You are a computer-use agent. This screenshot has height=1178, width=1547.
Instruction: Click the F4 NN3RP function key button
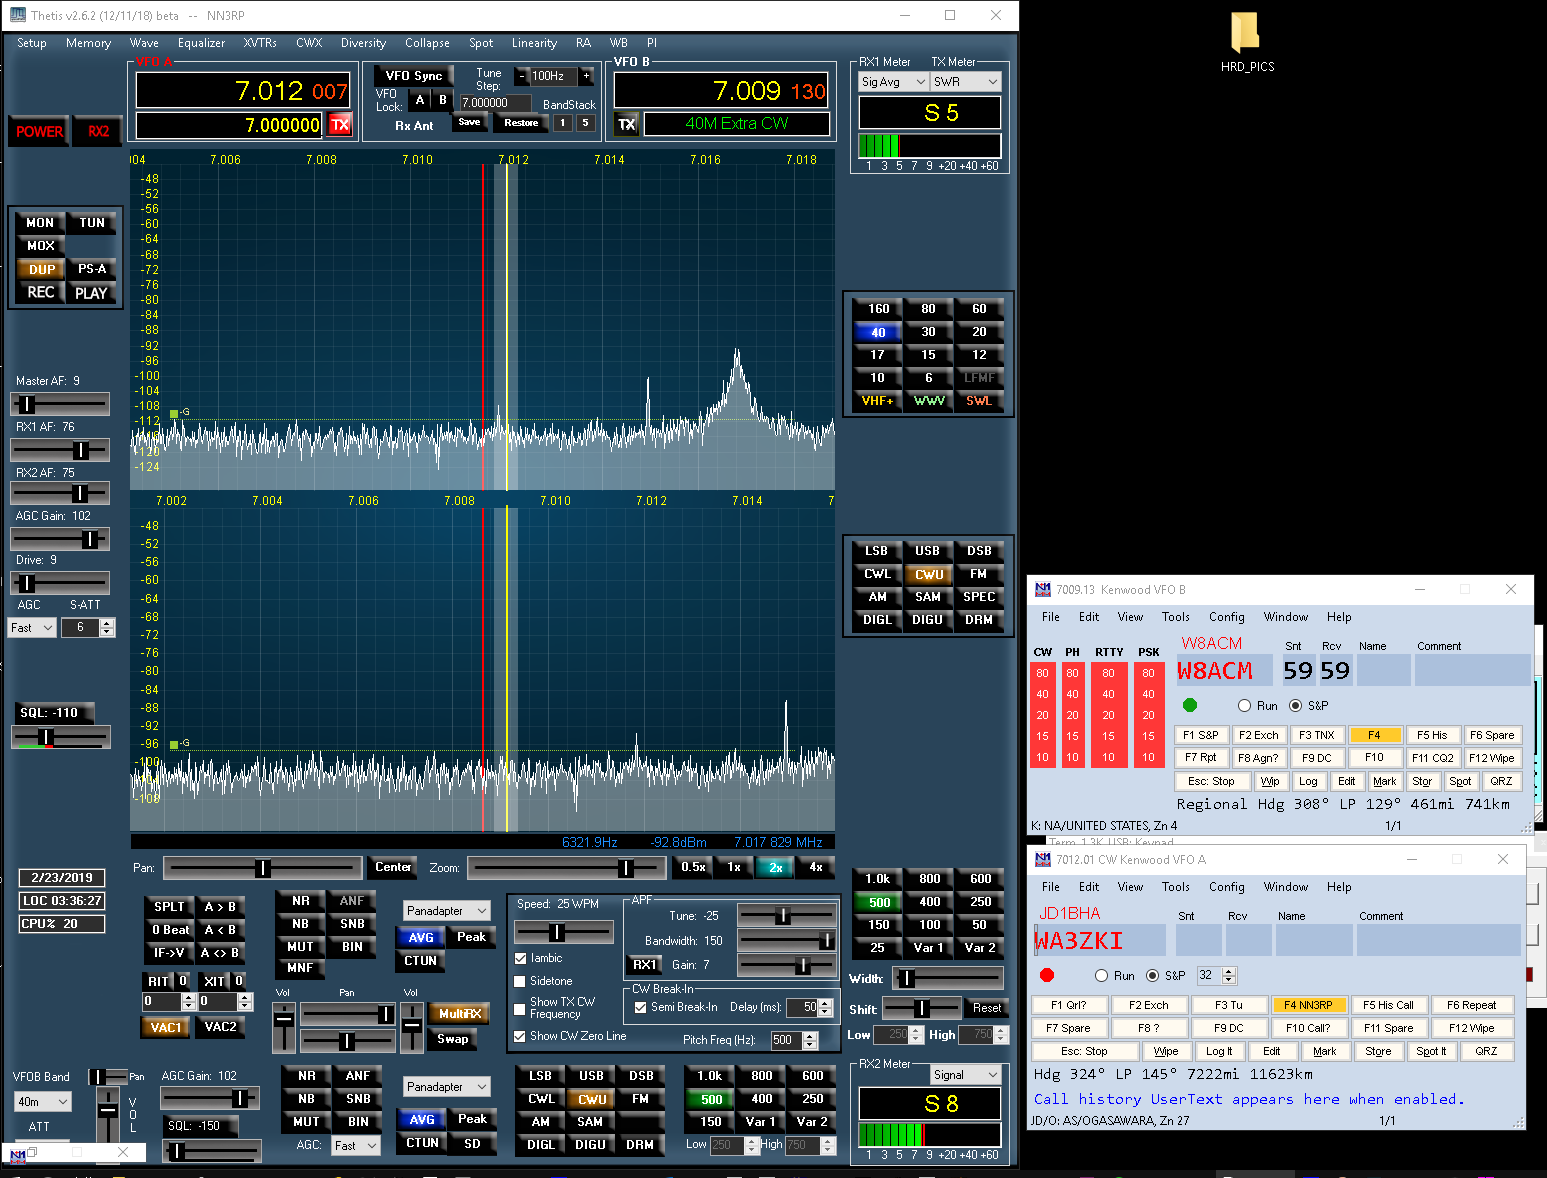point(1307,1005)
